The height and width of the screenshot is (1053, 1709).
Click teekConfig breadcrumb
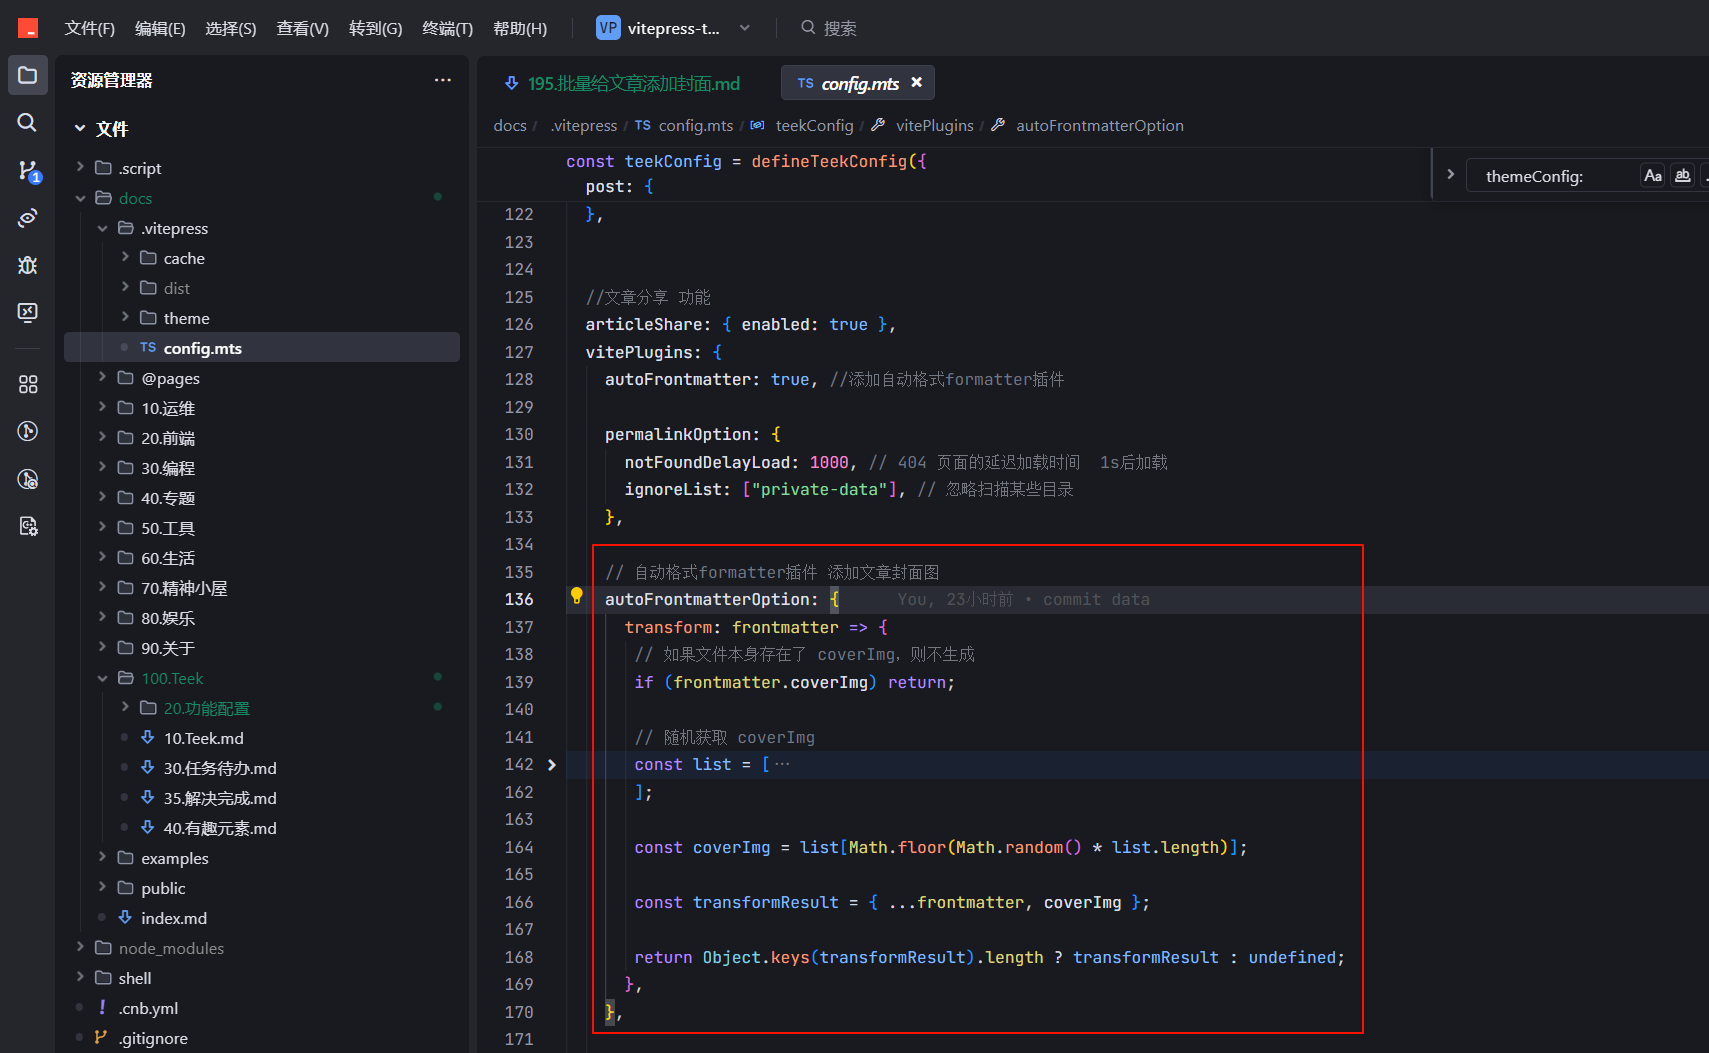(x=814, y=125)
